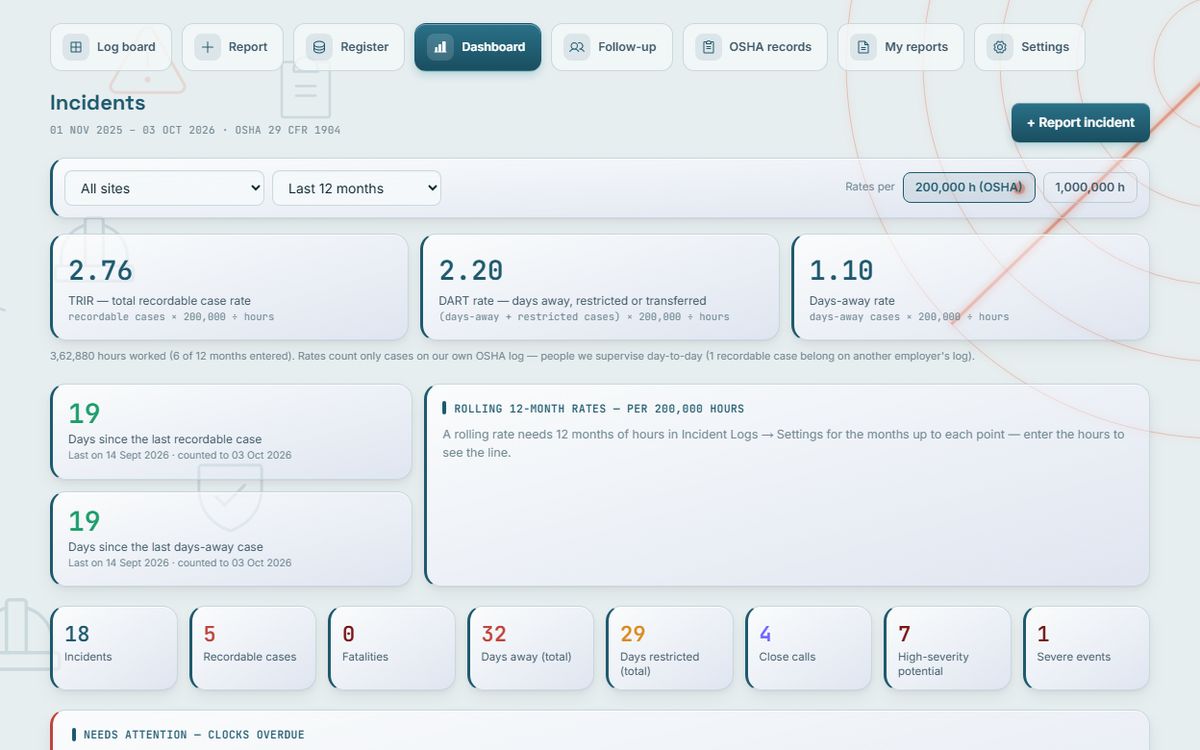The width and height of the screenshot is (1200, 750).
Task: Go to the Follow-up tab
Action: click(612, 47)
